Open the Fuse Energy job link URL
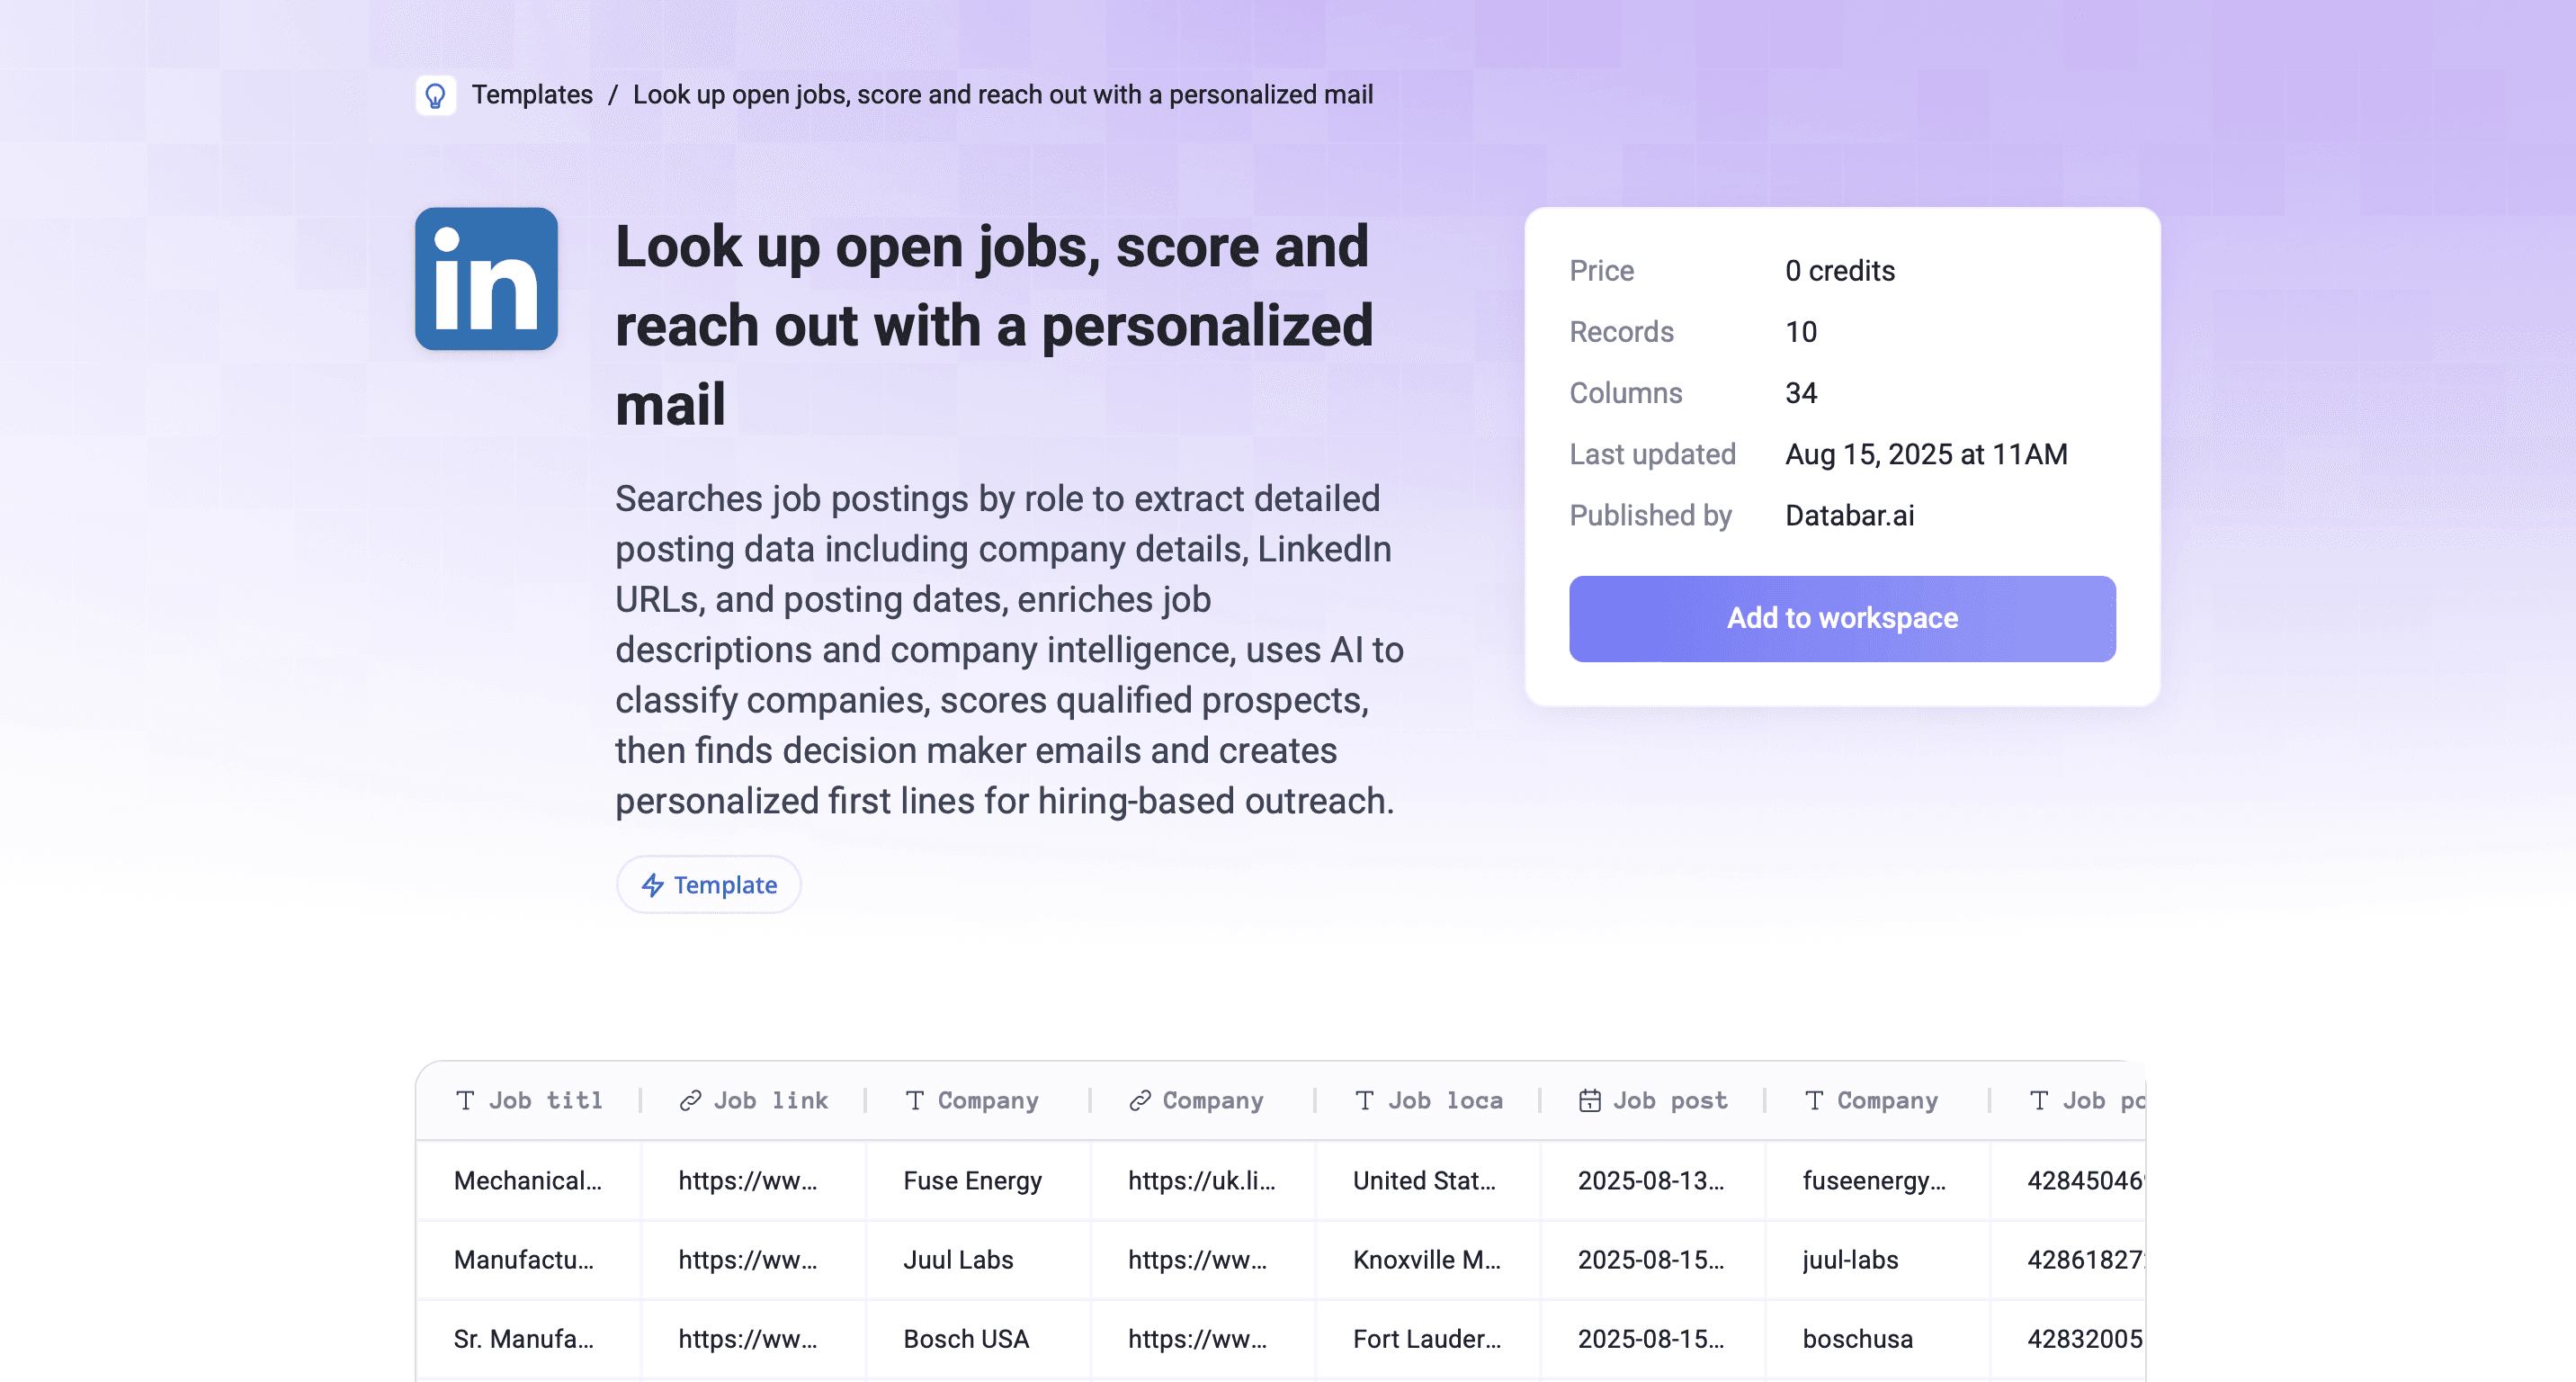 click(747, 1181)
